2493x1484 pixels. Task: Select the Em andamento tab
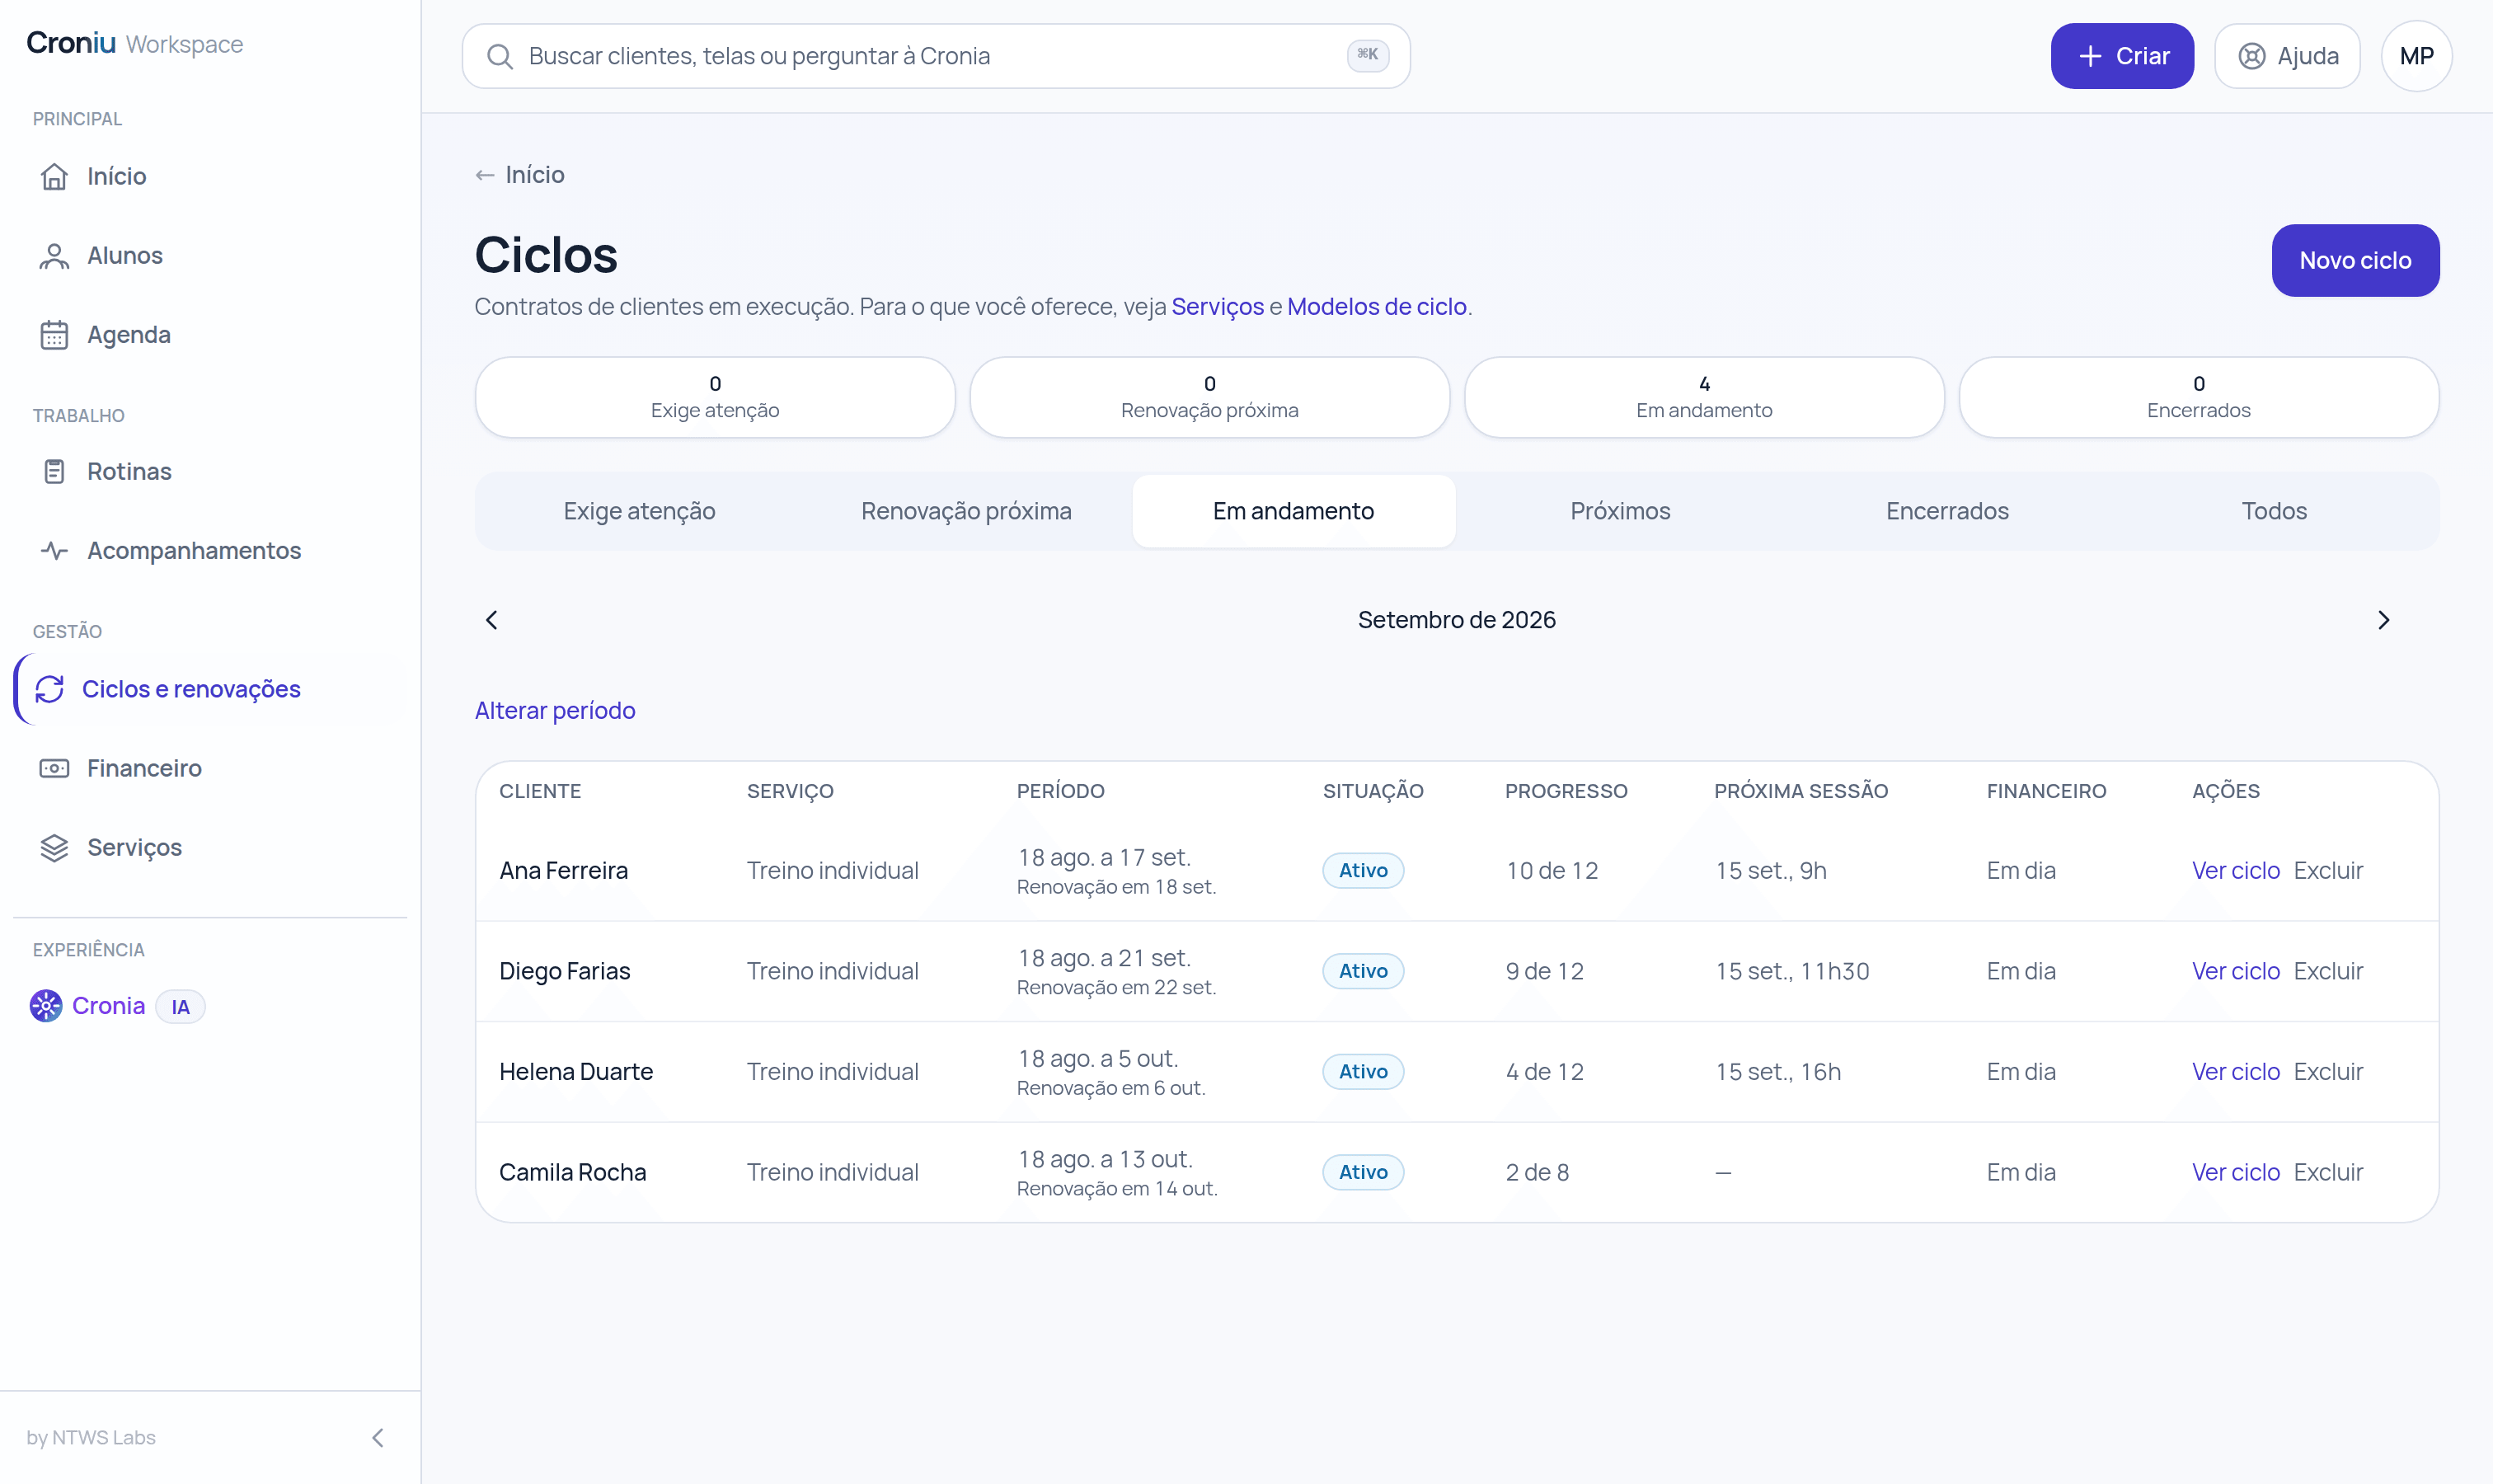[1293, 511]
